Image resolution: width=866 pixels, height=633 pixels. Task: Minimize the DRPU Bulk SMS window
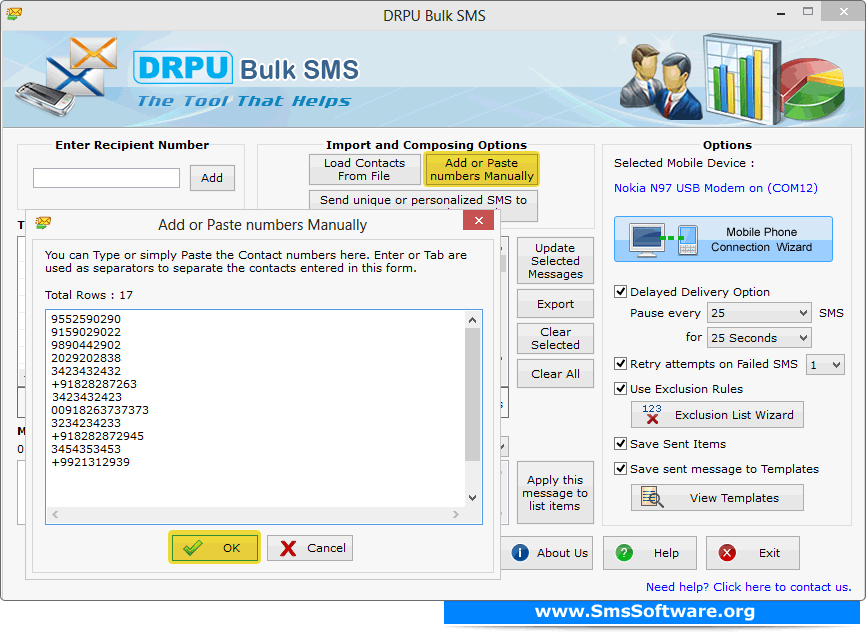point(781,13)
